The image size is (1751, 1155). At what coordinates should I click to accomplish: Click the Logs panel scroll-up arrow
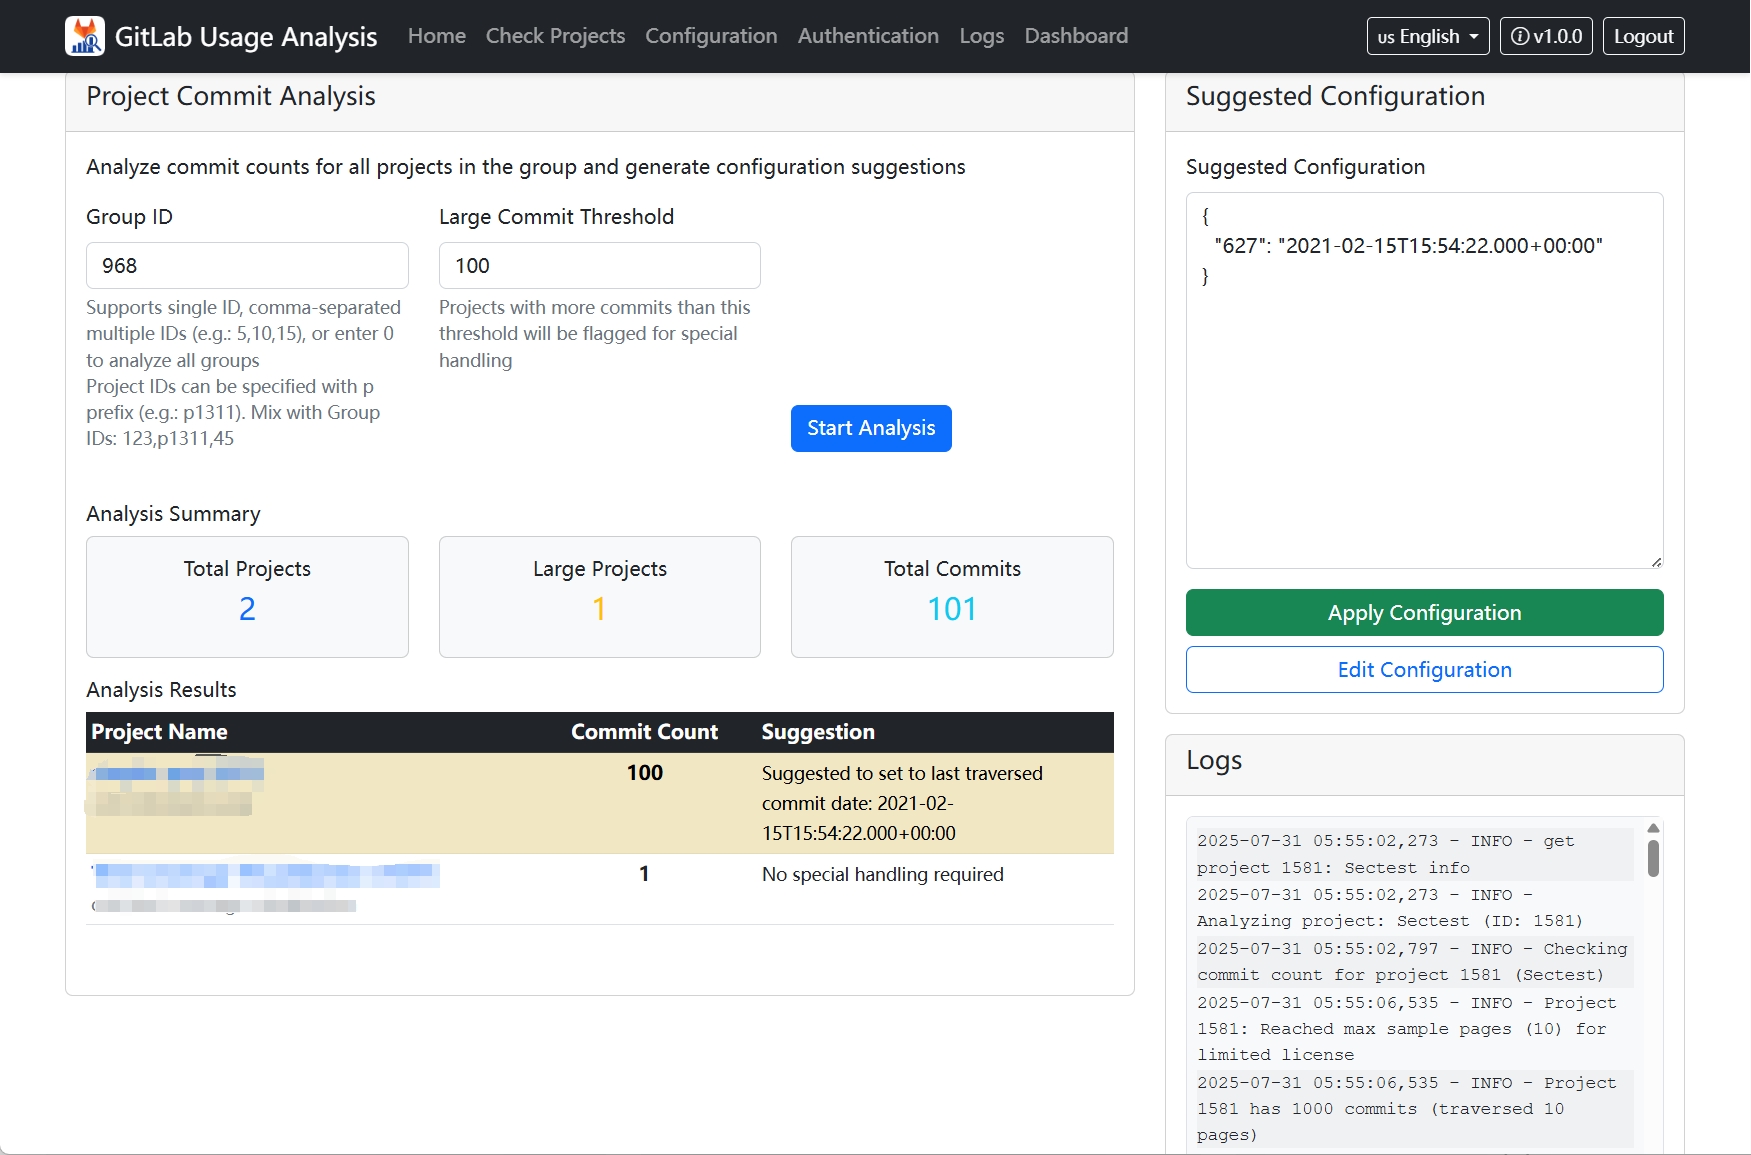tap(1653, 828)
